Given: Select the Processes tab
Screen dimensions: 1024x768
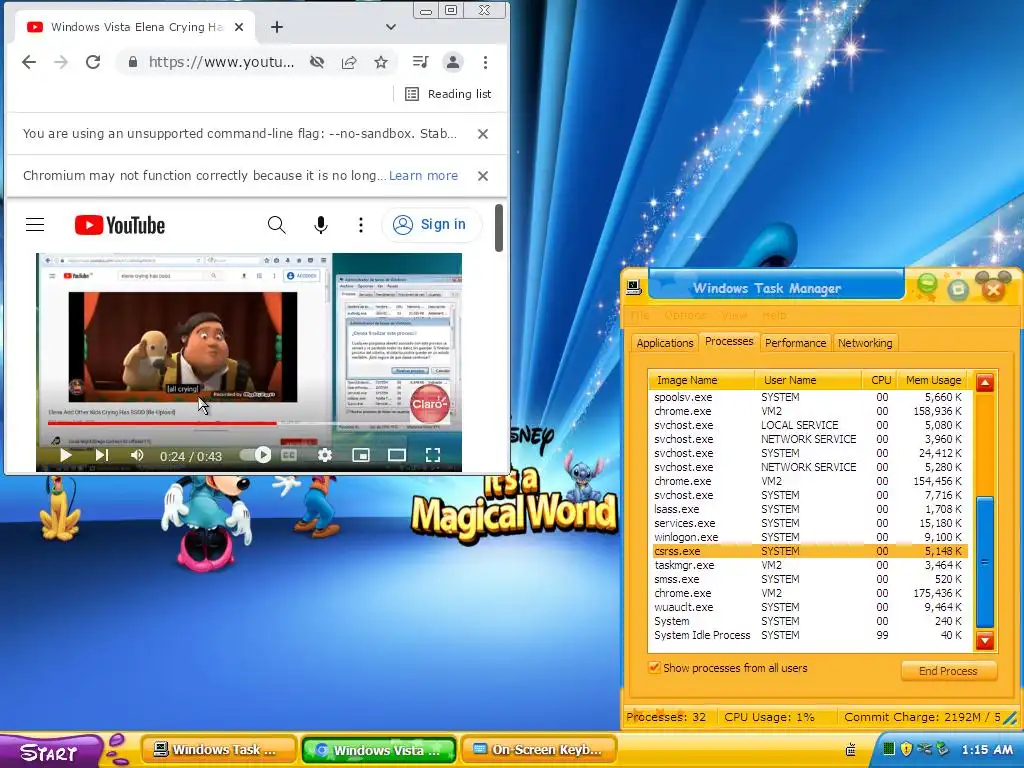Looking at the screenshot, I should (x=729, y=342).
